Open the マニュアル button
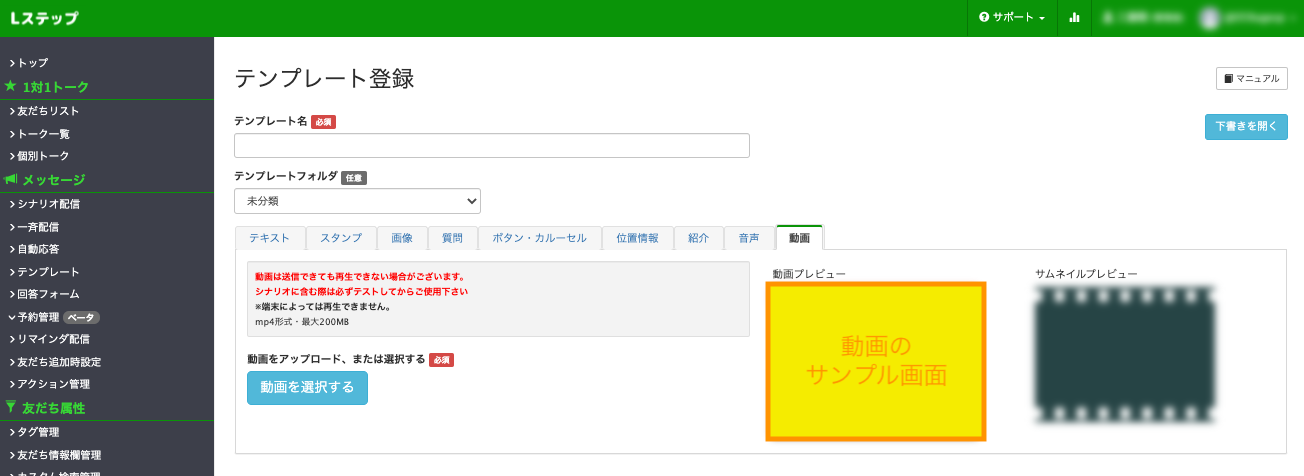 [1251, 78]
